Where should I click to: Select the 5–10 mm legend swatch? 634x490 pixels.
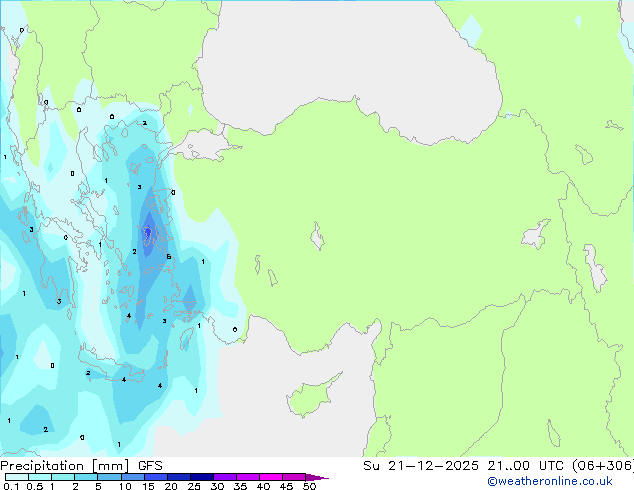(109, 477)
